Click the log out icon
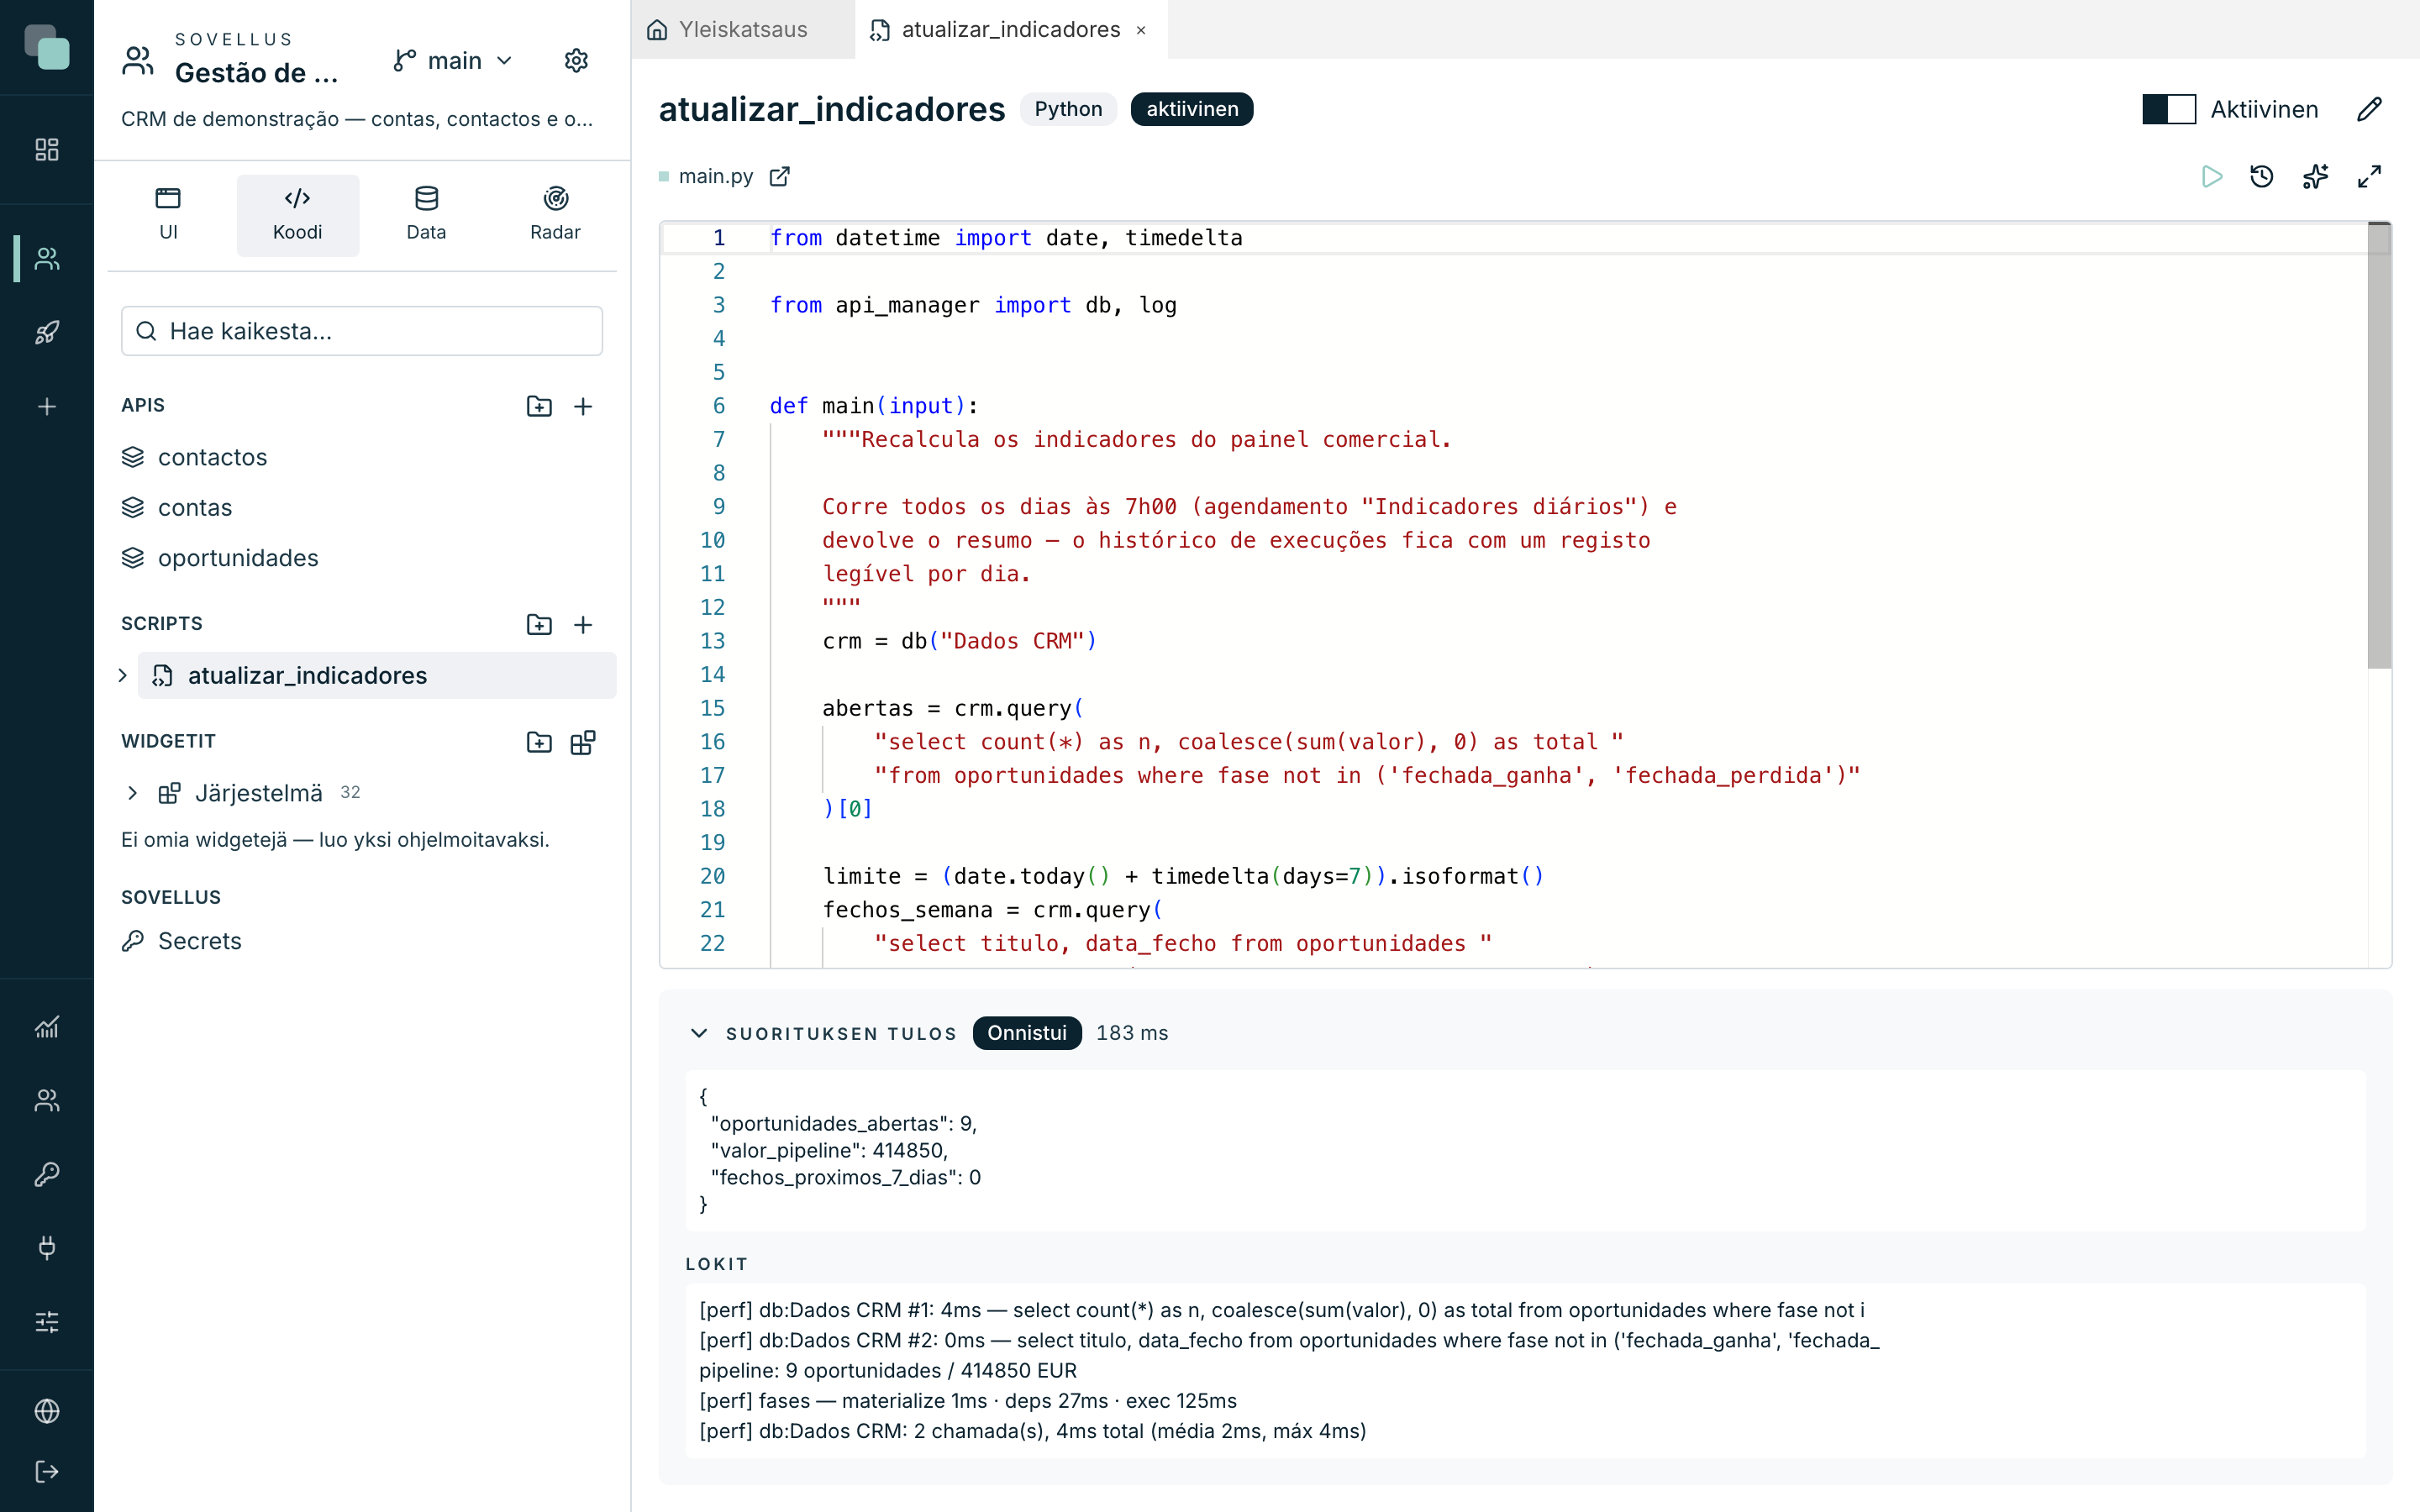Screen dimensions: 2420x1512 click(47, 1471)
